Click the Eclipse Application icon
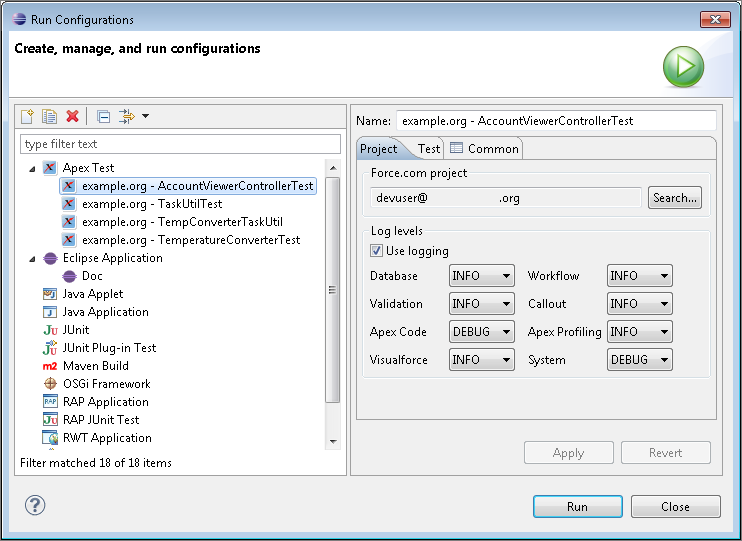This screenshot has height=541, width=742. click(50, 258)
